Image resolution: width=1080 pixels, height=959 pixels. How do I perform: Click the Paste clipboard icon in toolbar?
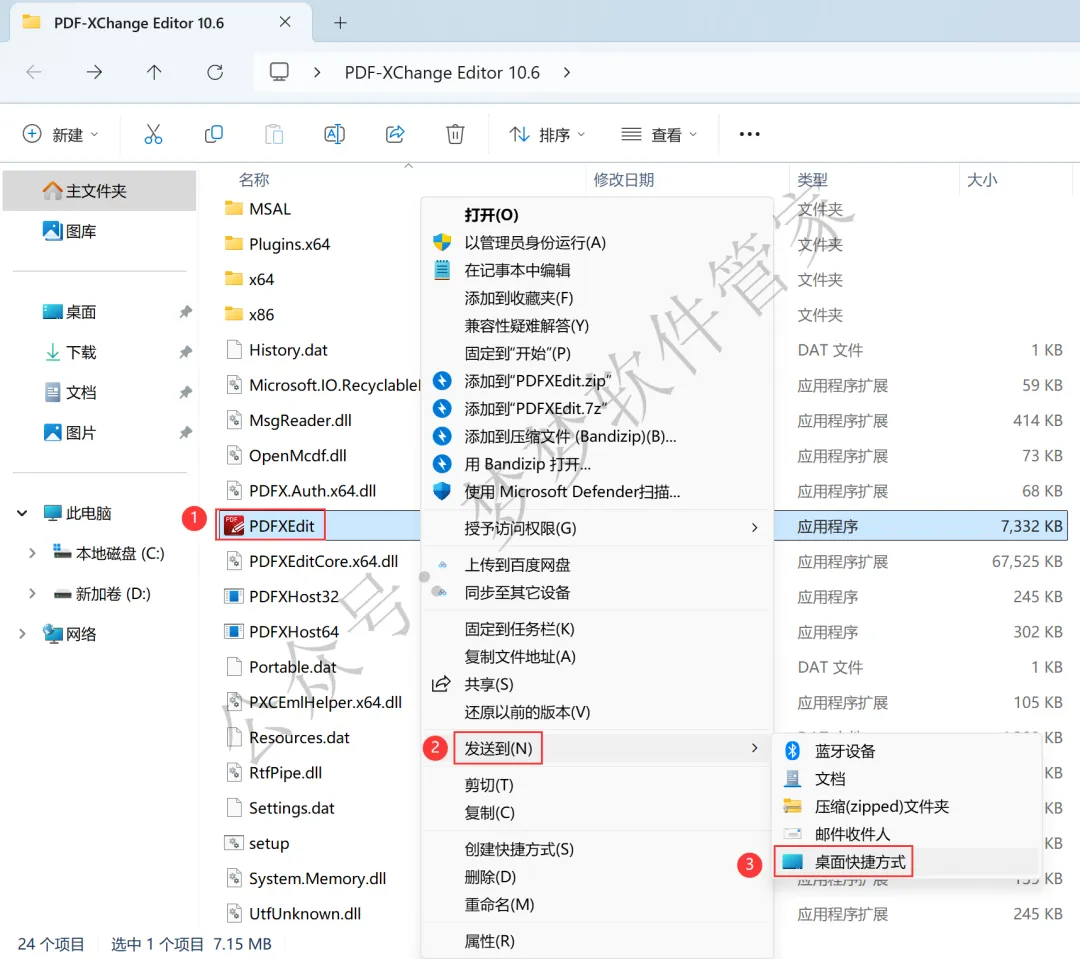coord(274,134)
